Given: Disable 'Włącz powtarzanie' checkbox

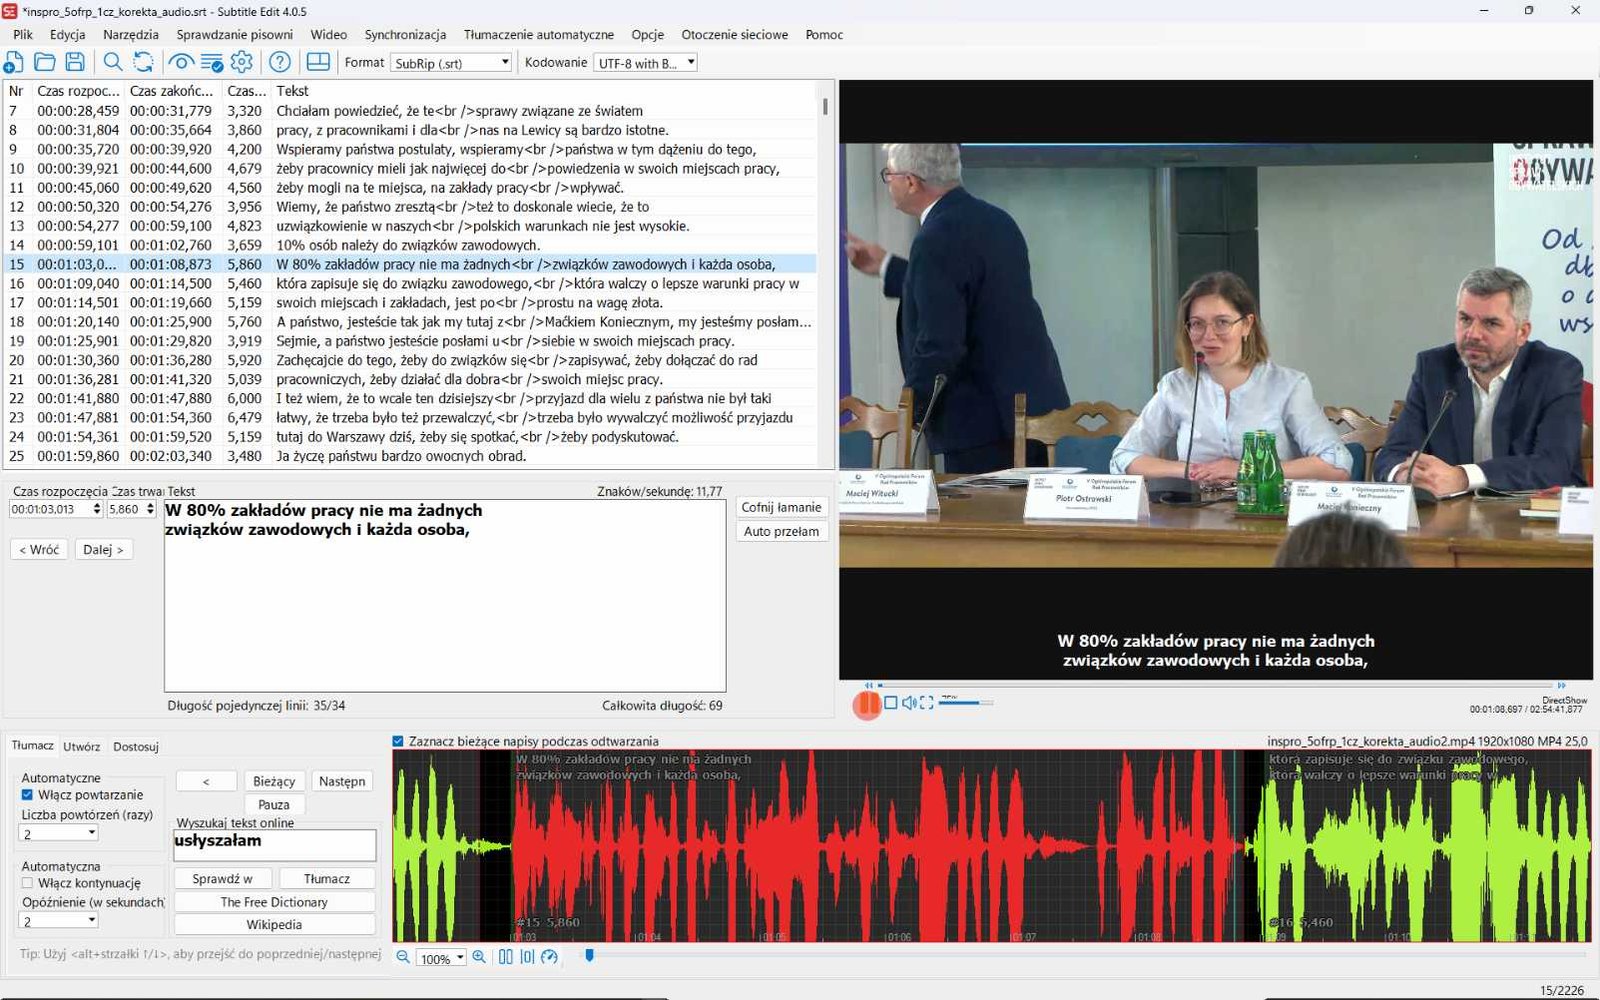Looking at the screenshot, I should [x=27, y=795].
